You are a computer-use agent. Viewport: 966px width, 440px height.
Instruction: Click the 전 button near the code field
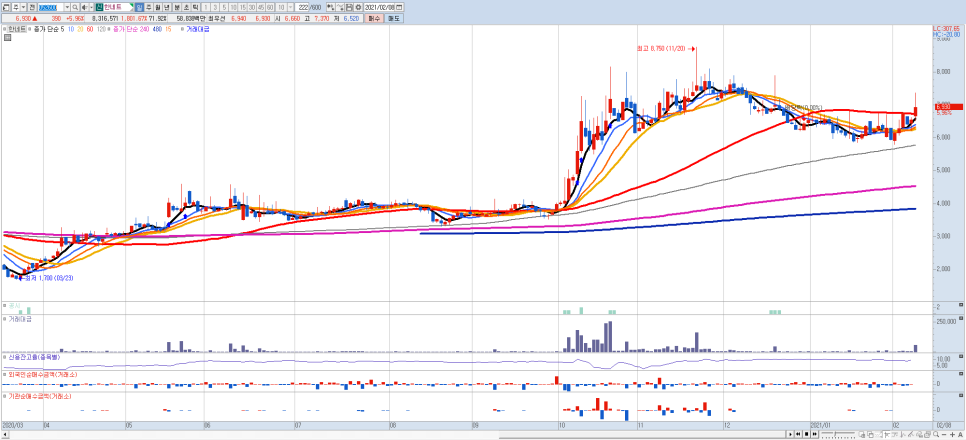coord(32,7)
